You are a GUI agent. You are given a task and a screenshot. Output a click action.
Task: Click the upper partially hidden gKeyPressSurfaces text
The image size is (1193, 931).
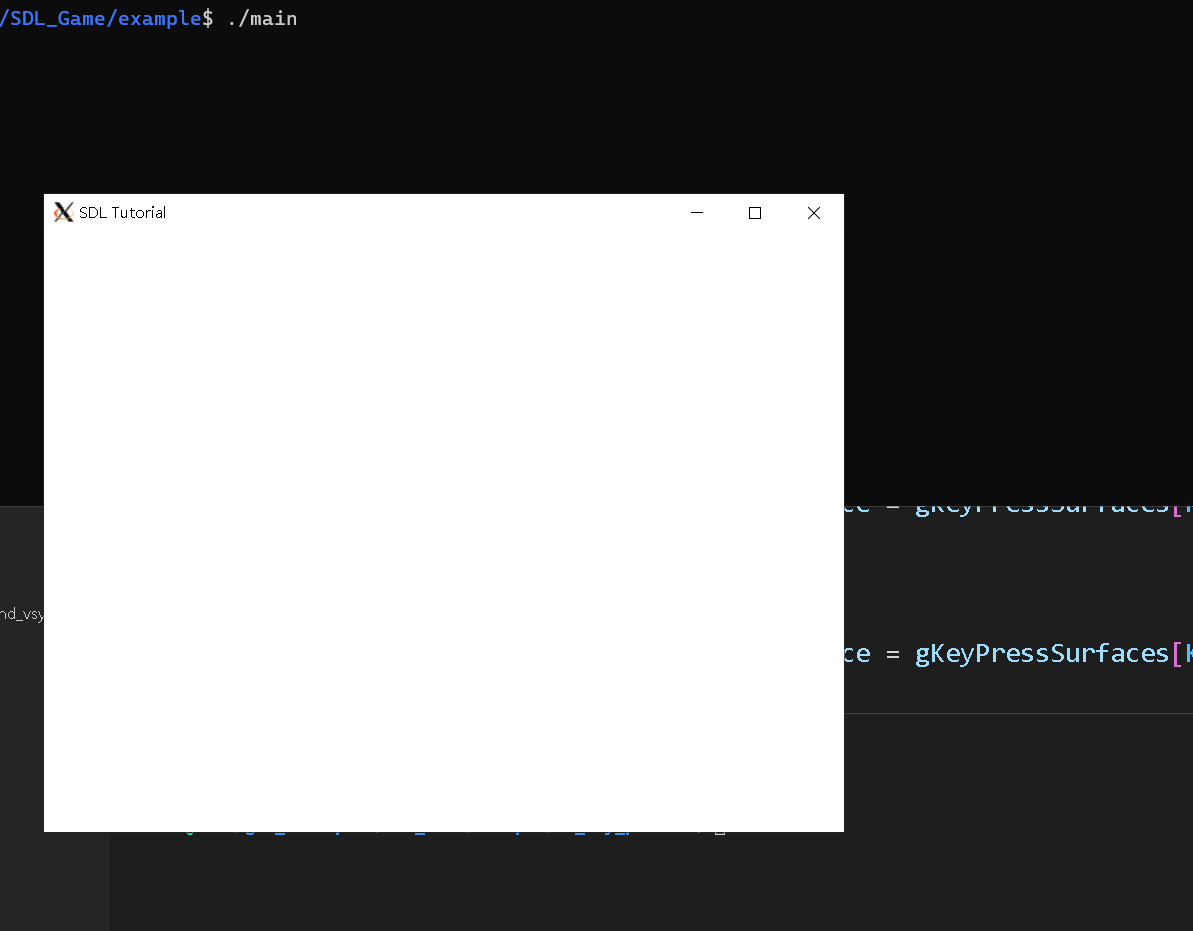coord(1043,504)
